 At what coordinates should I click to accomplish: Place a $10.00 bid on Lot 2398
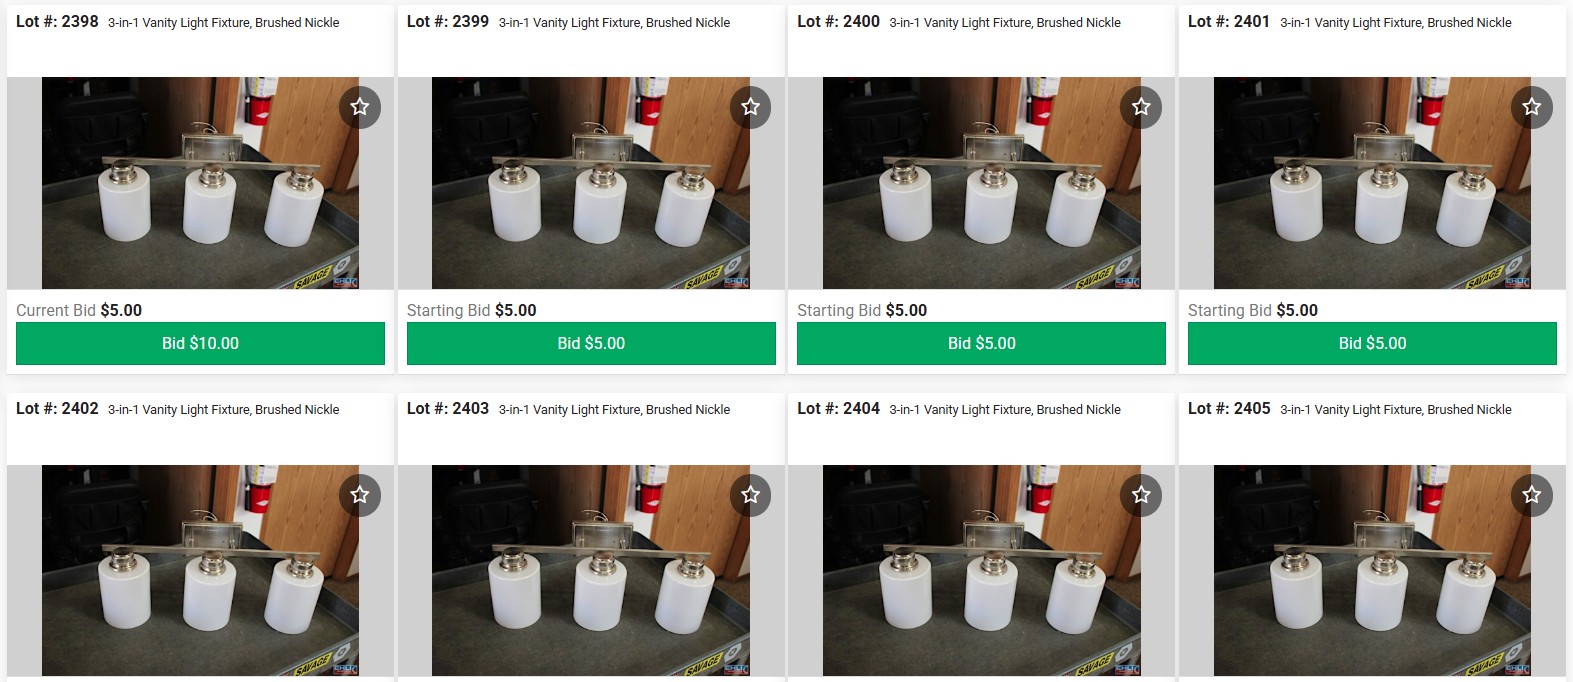200,343
